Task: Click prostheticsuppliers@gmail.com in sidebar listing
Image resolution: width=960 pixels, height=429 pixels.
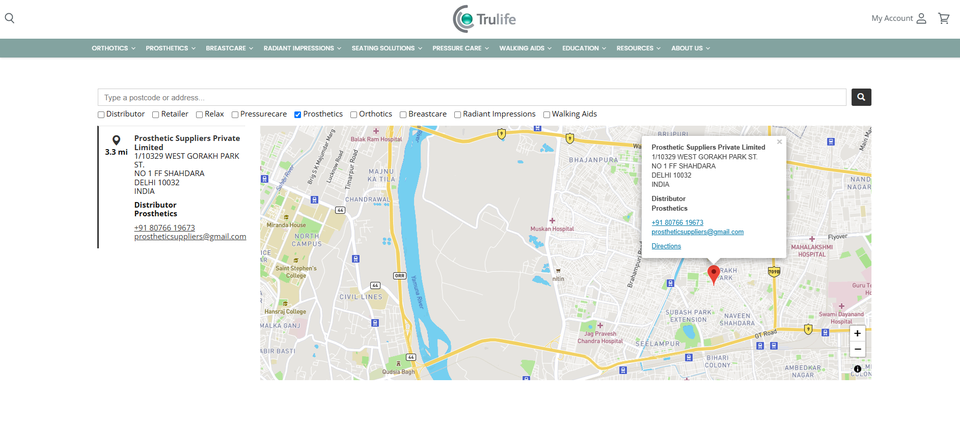Action: click(190, 236)
